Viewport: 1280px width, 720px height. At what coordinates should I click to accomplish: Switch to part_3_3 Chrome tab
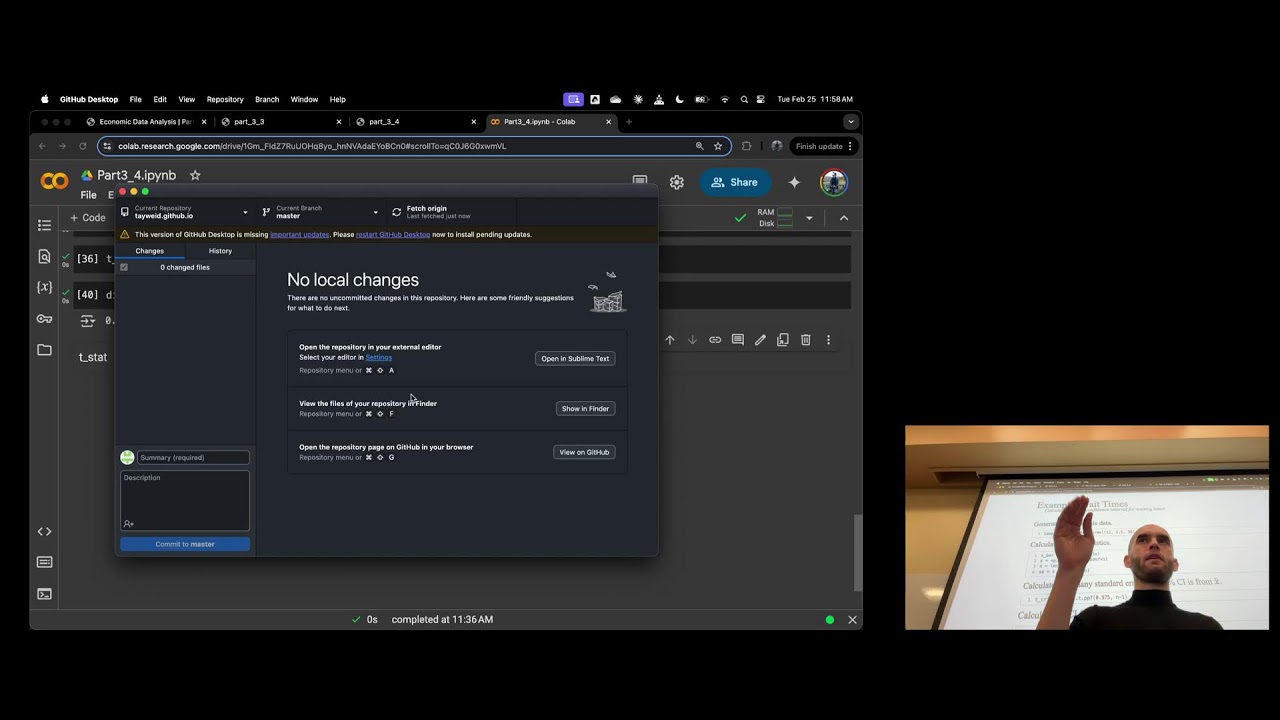click(x=279, y=122)
